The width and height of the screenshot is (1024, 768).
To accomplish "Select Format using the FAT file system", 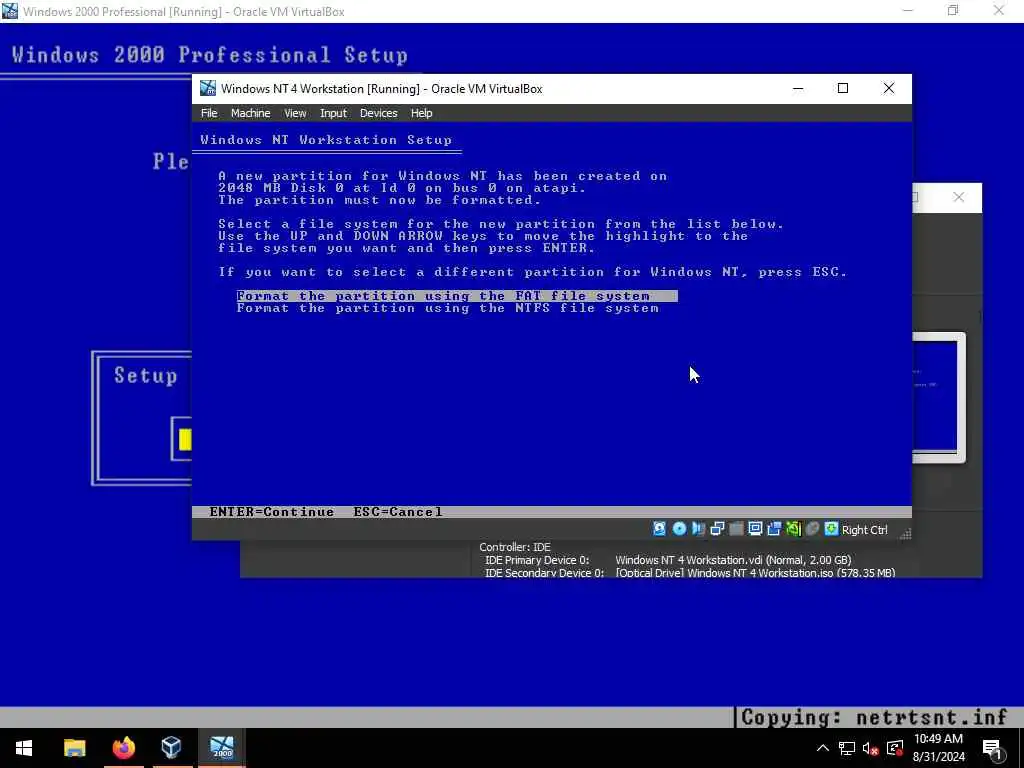I will (x=456, y=296).
